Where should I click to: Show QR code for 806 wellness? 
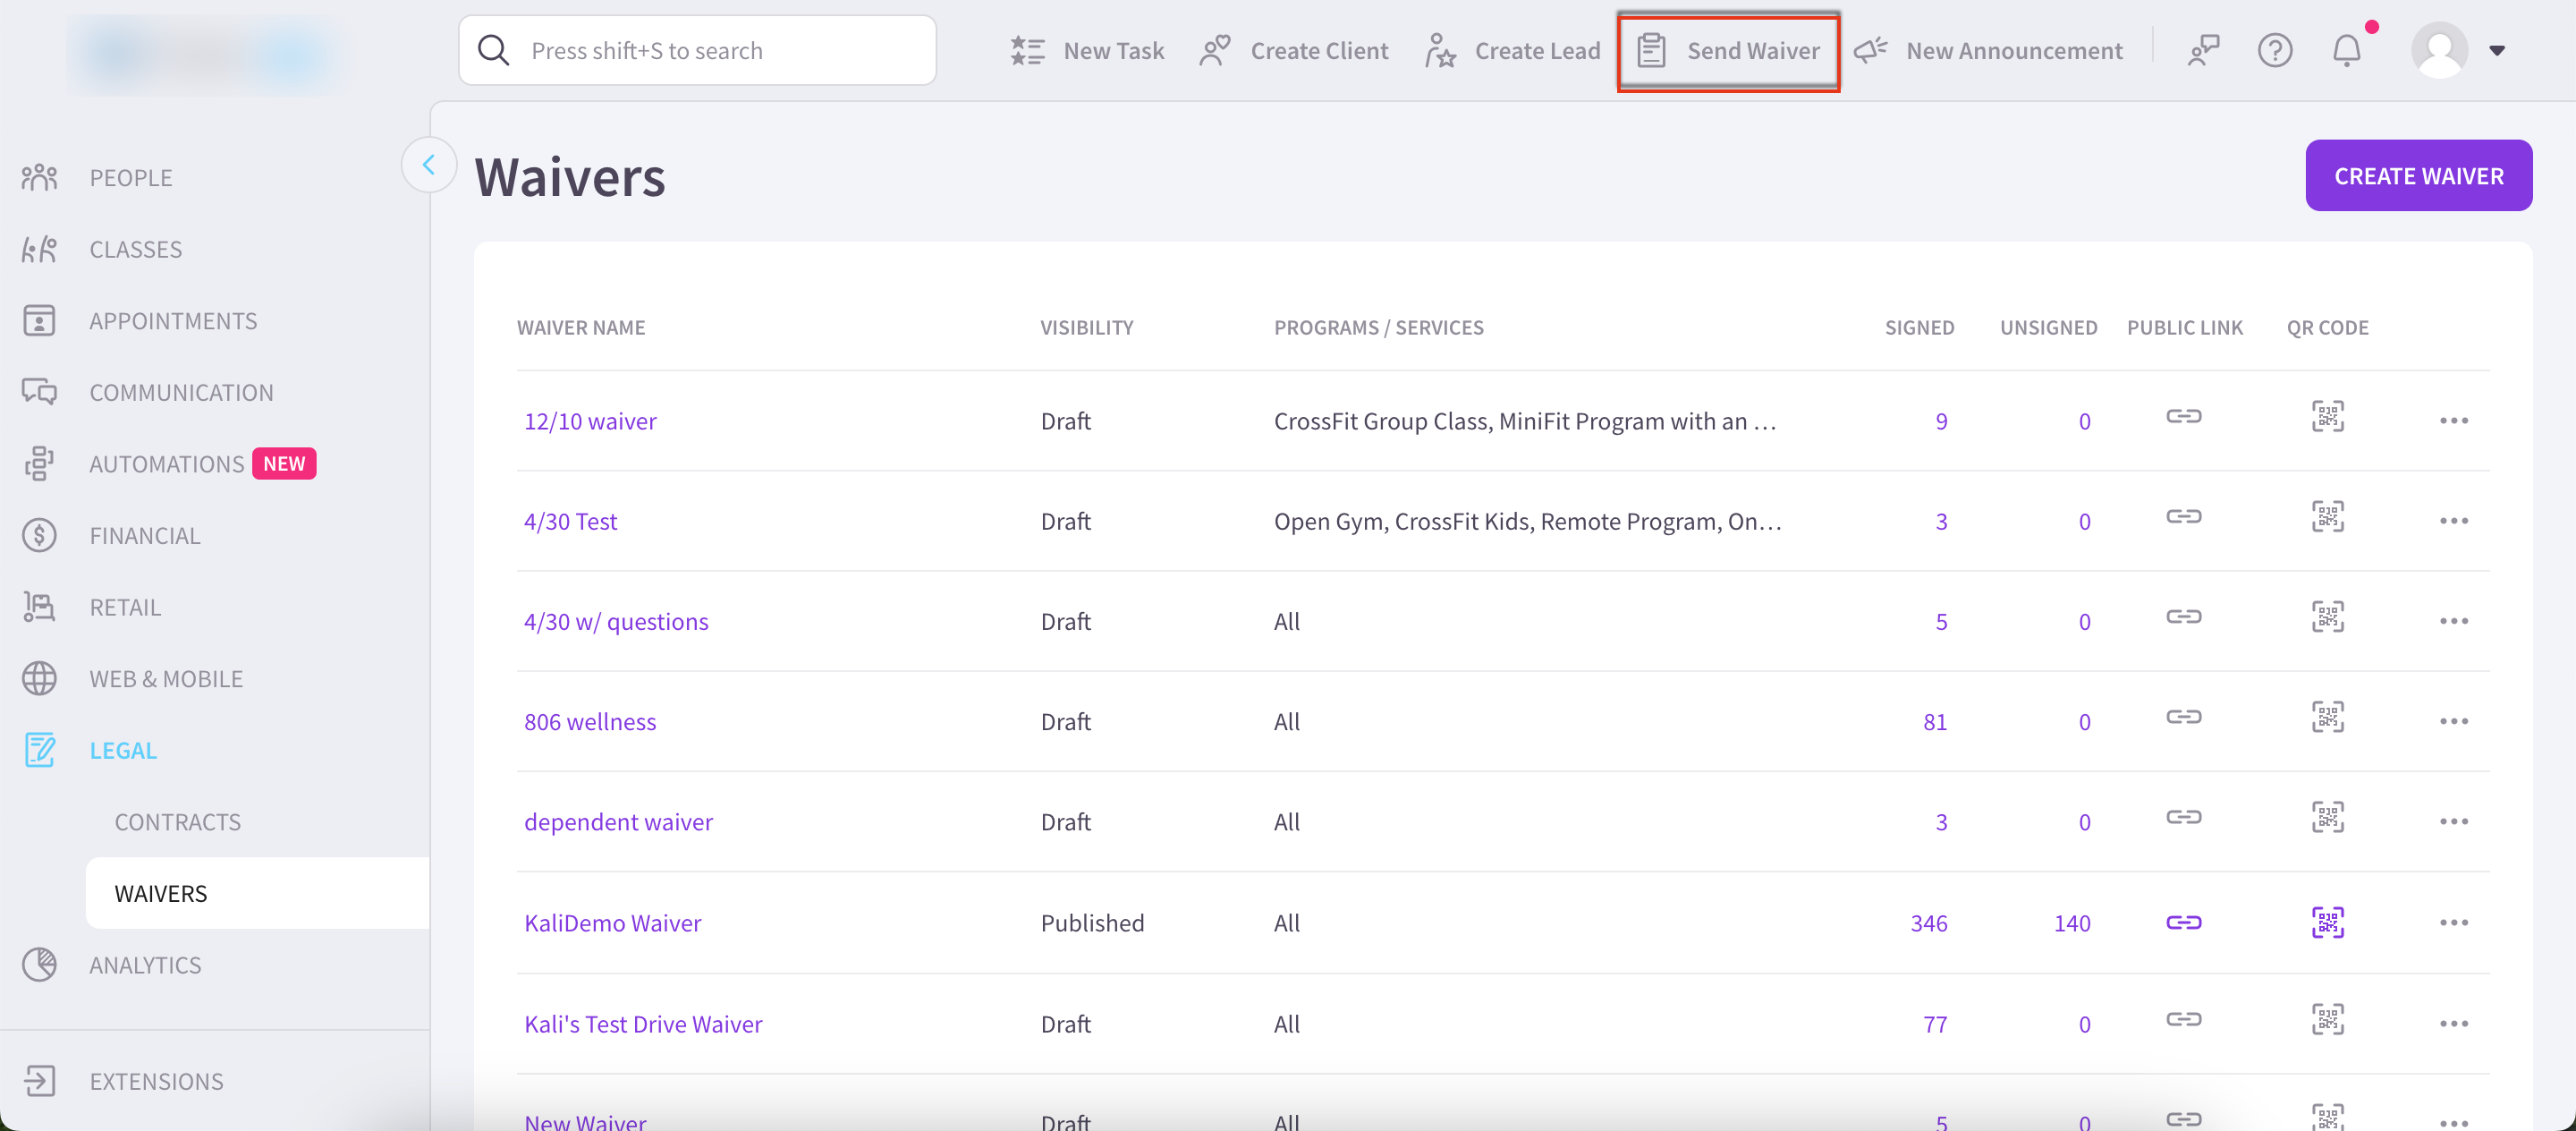[x=2327, y=717]
